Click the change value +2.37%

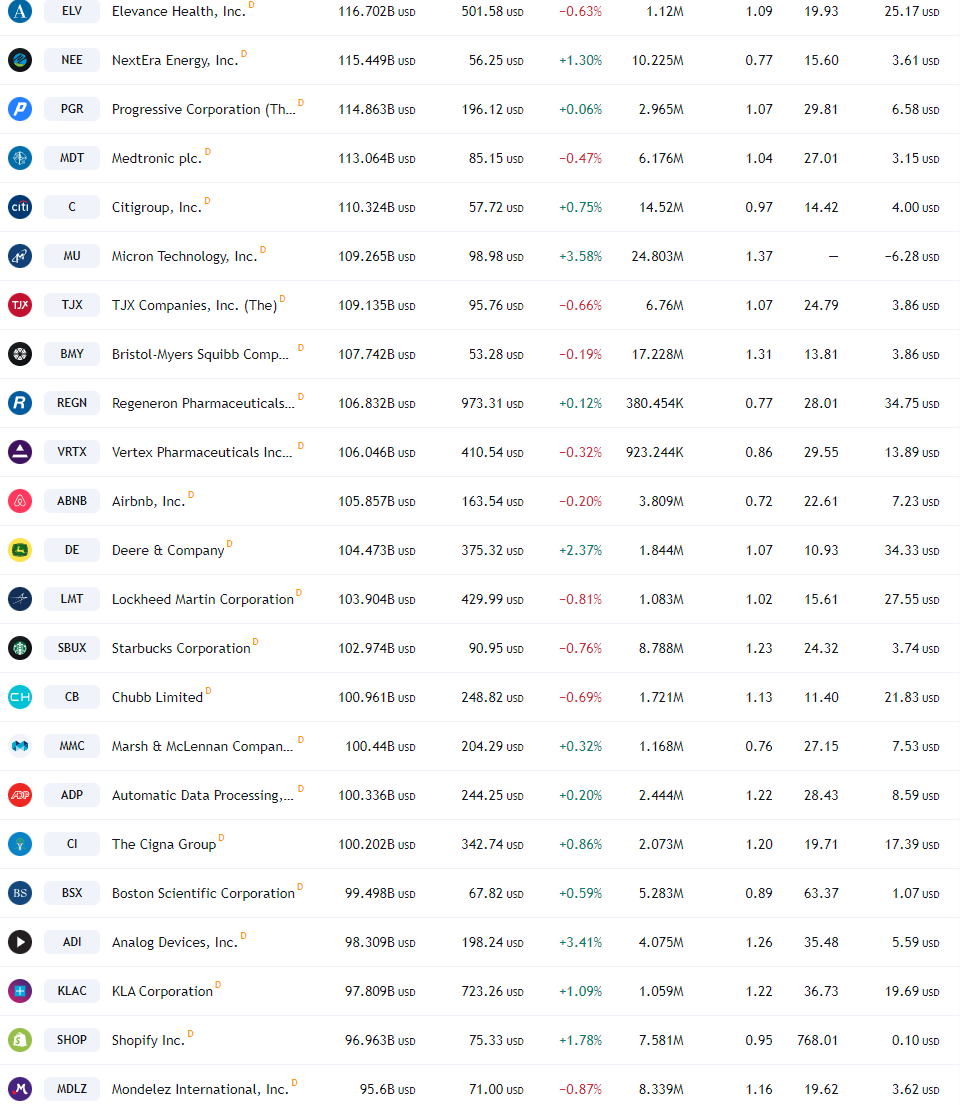point(580,550)
